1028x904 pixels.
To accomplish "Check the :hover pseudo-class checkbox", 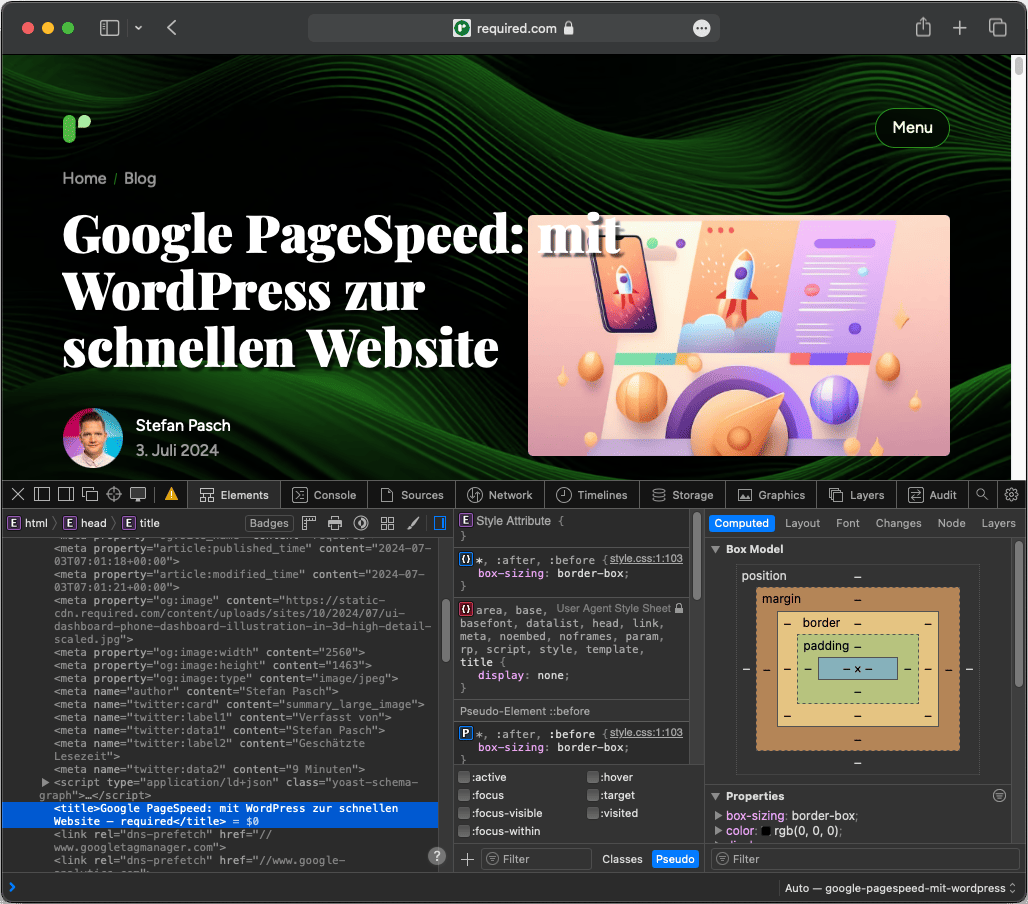I will tap(593, 778).
